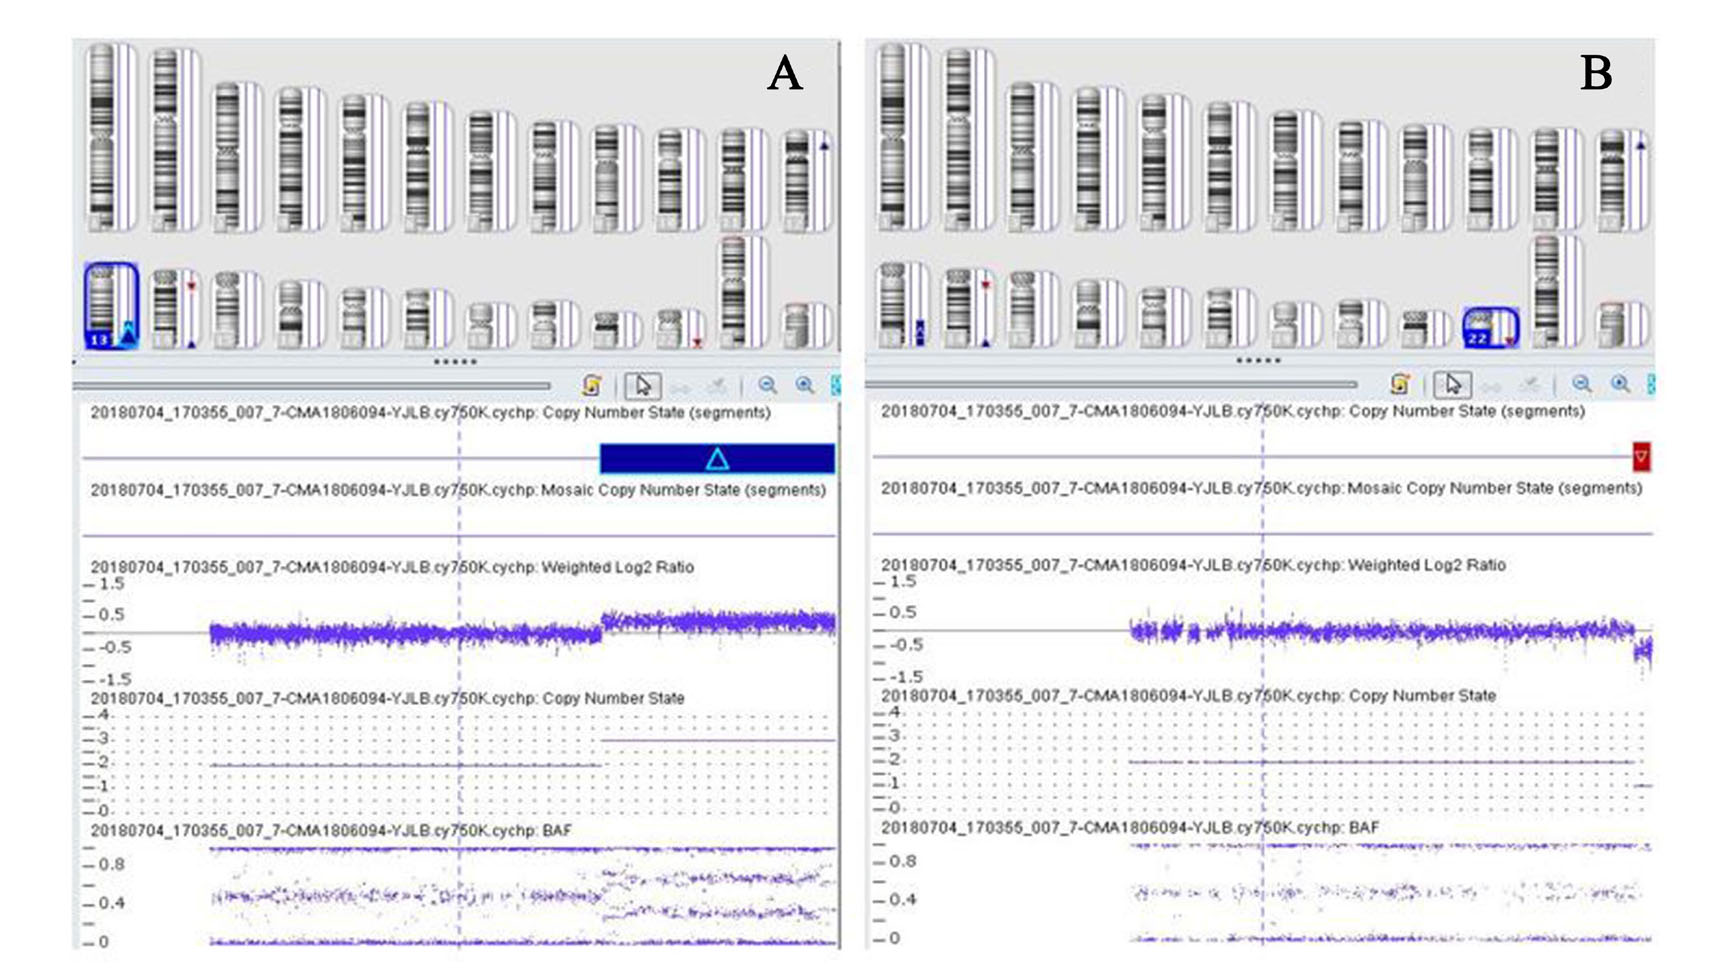Click zoom in magnifier in panel A toolbar

[804, 385]
